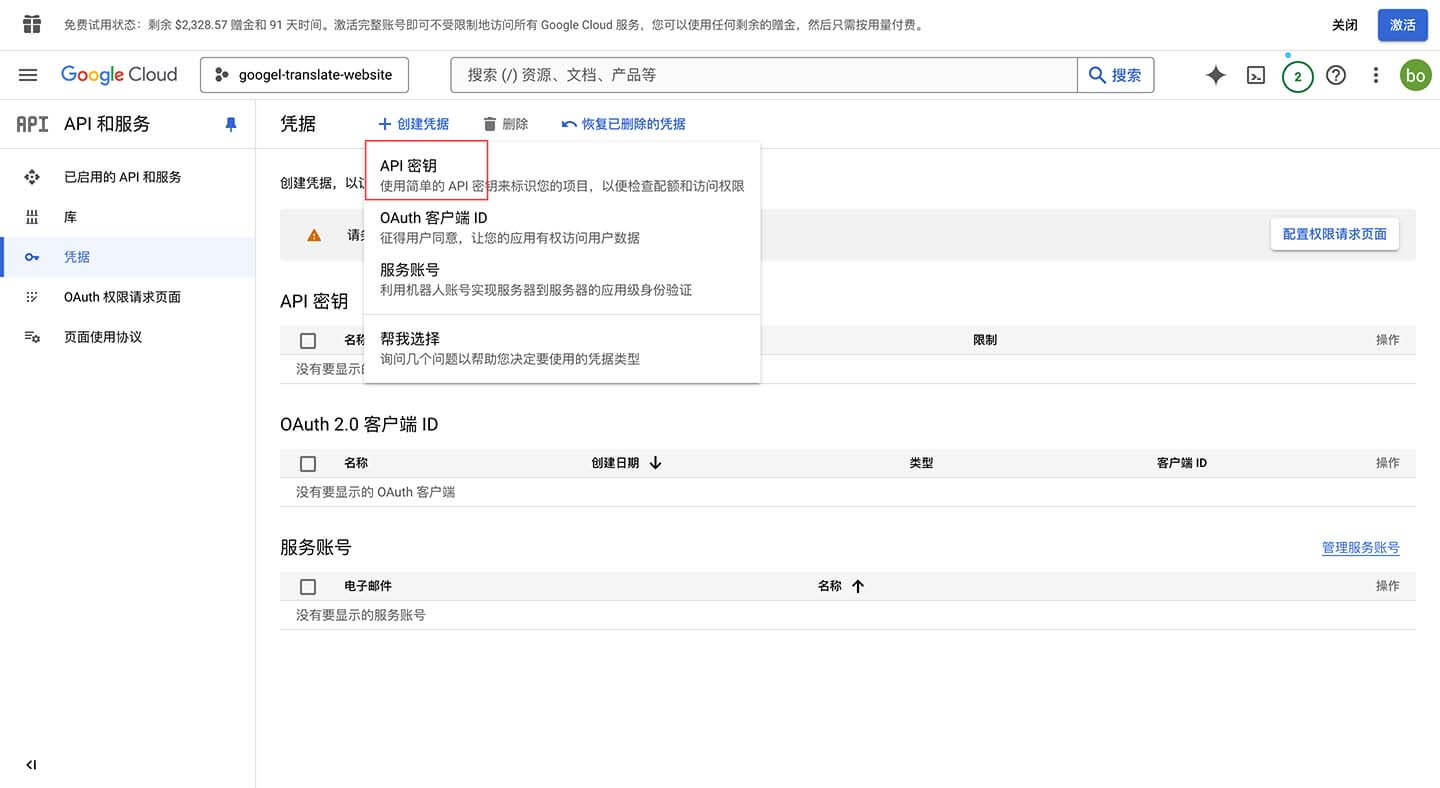Open the googel-translate-website project selector

pos(304,75)
